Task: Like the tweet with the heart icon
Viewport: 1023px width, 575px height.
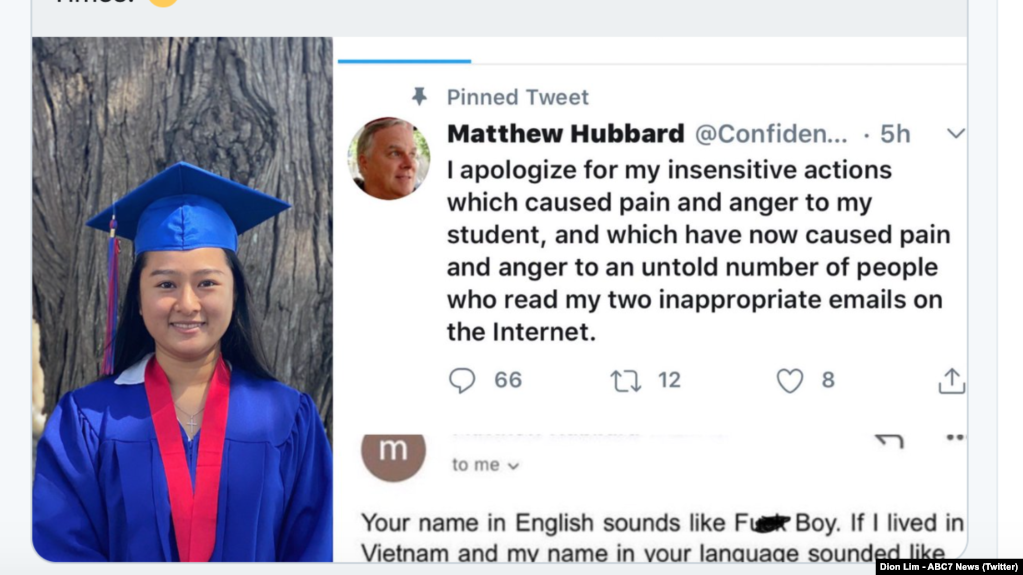Action: [789, 381]
